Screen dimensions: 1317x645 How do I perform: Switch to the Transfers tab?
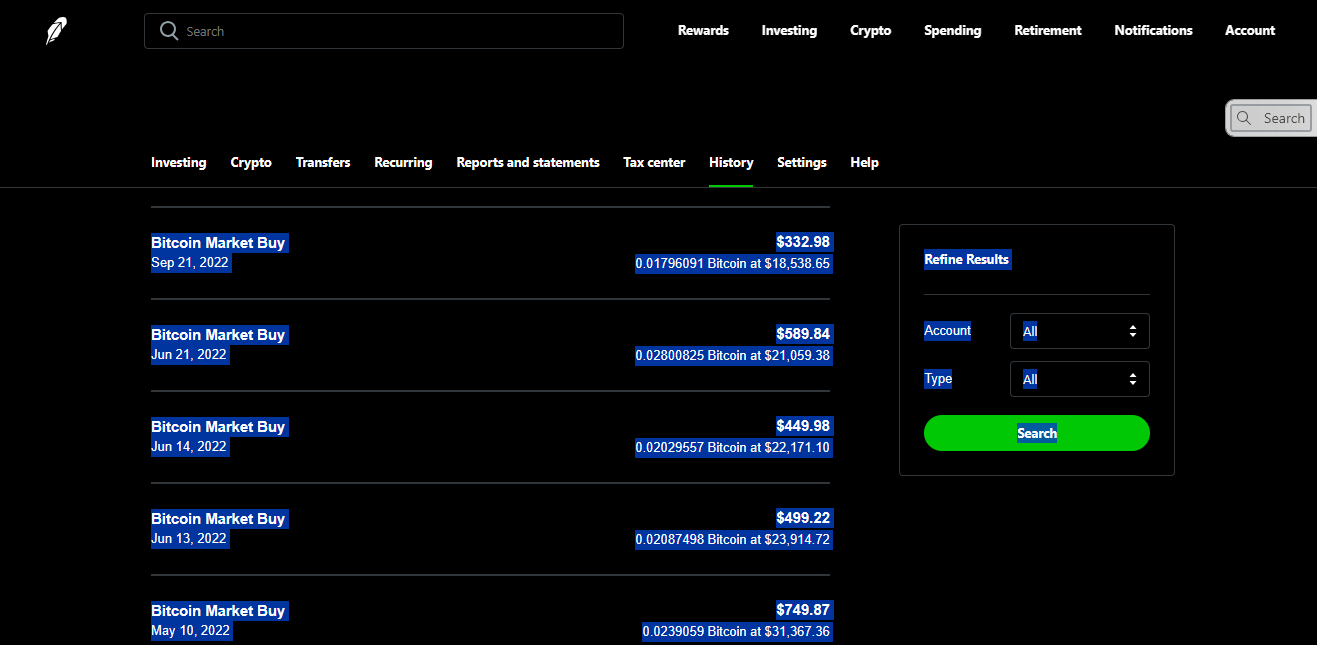pos(323,162)
